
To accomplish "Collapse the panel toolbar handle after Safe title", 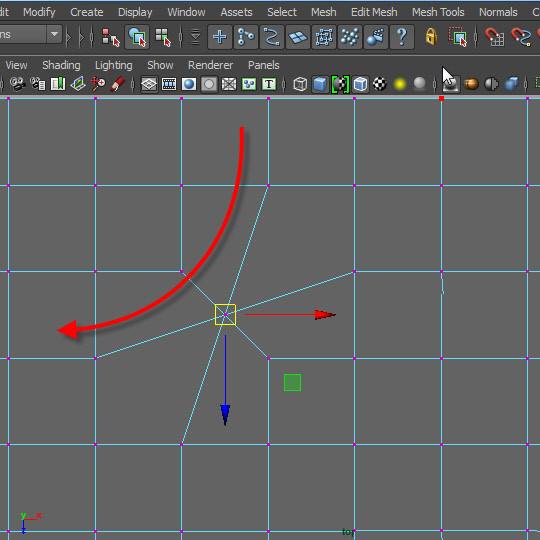I will (284, 84).
